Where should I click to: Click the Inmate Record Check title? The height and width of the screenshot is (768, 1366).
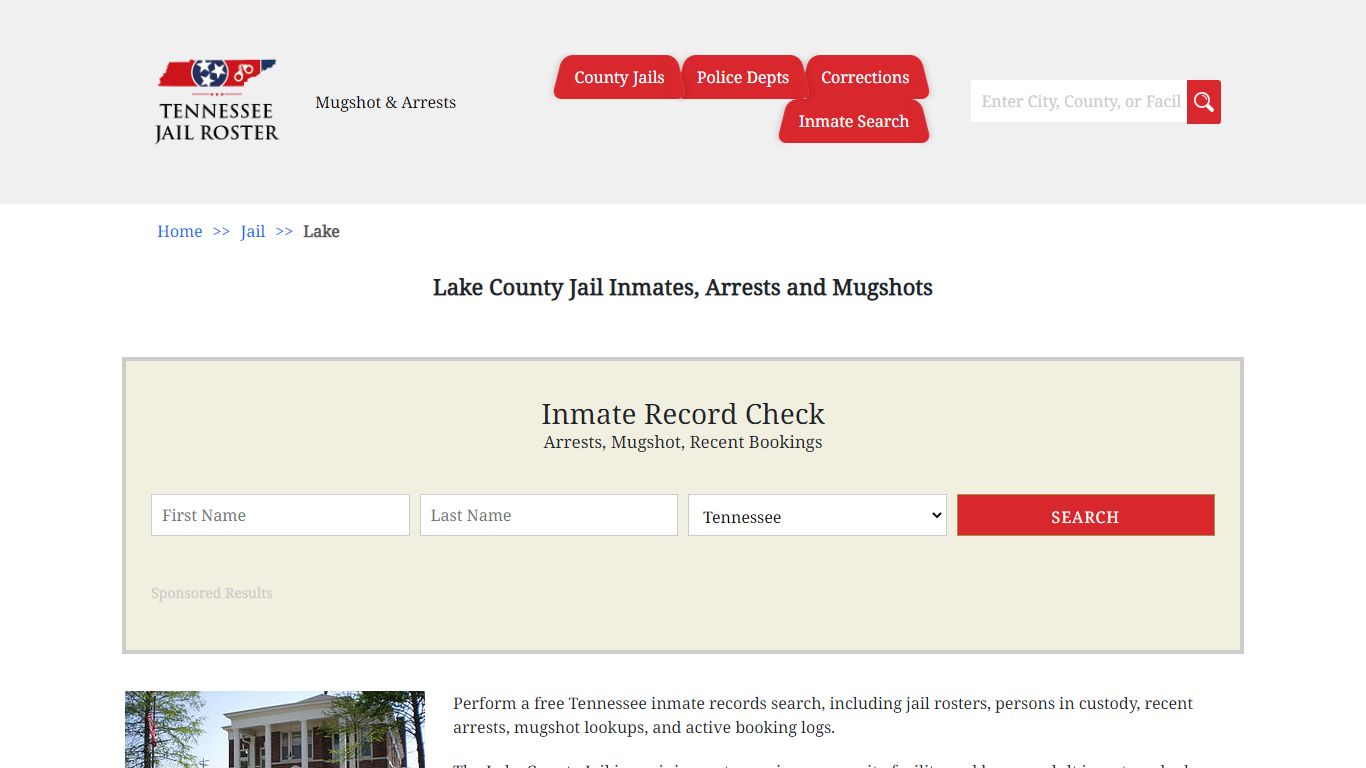(x=683, y=414)
